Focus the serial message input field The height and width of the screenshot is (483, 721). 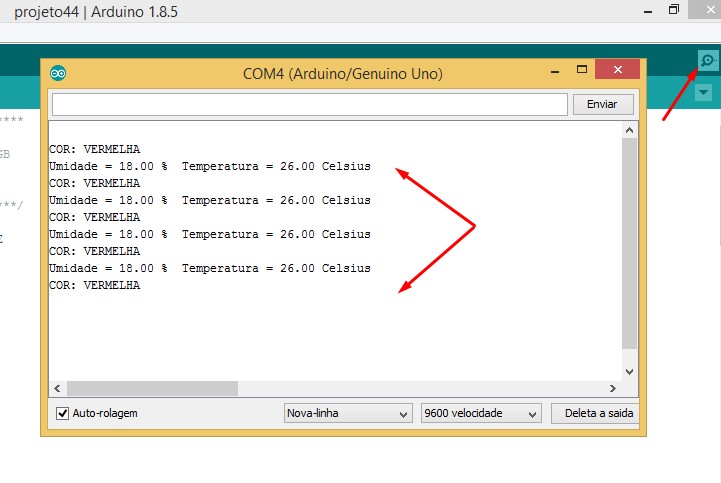pyautogui.click(x=309, y=104)
